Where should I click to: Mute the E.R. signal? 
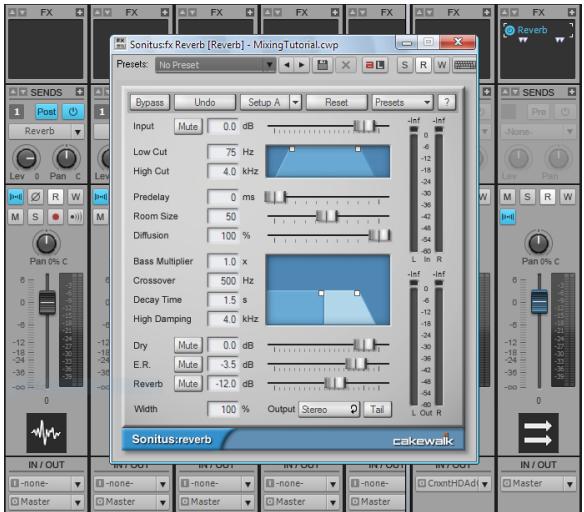click(x=188, y=364)
